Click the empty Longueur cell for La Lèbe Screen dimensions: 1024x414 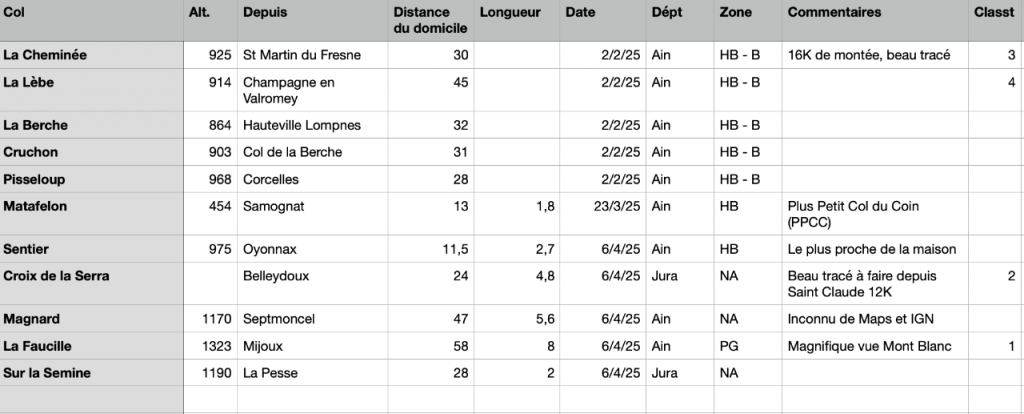[517, 90]
